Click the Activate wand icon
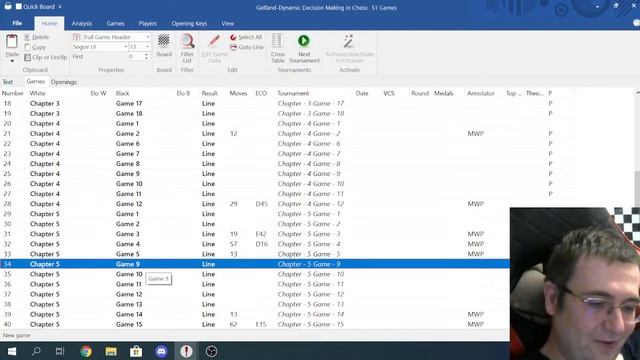The width and height of the screenshot is (640, 360). click(349, 41)
